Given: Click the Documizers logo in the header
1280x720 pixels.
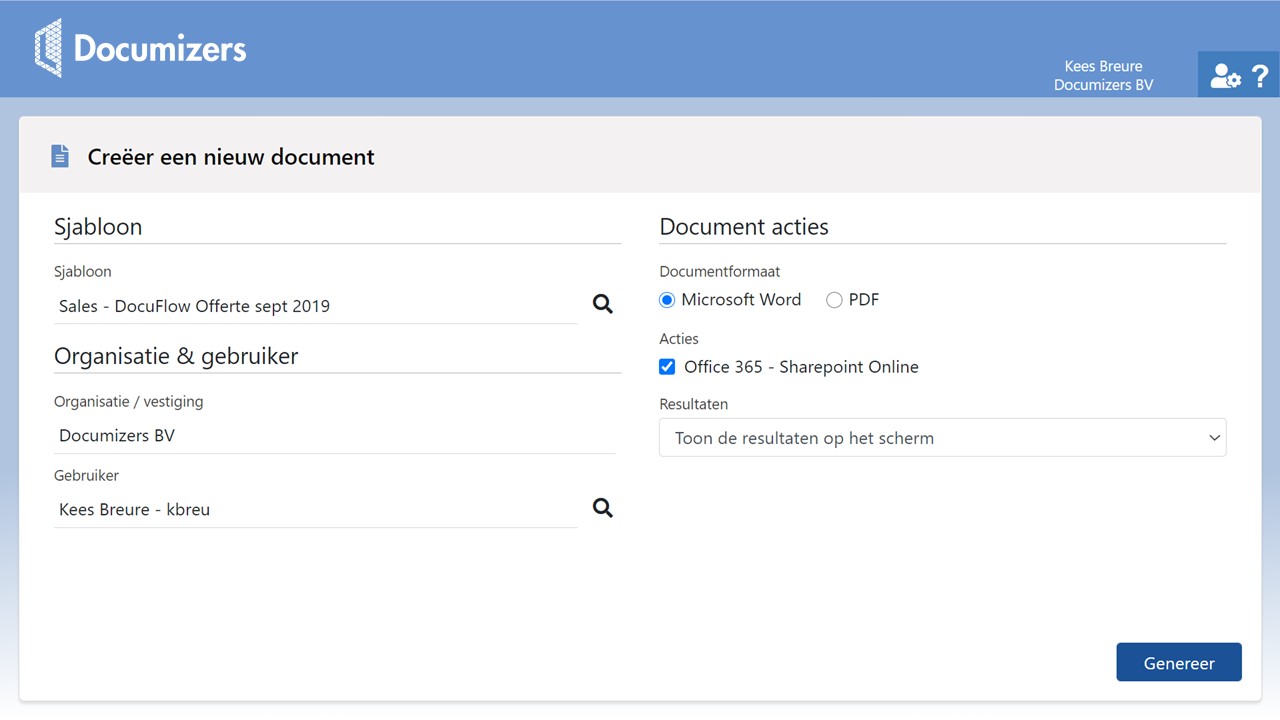Looking at the screenshot, I should click(x=140, y=48).
